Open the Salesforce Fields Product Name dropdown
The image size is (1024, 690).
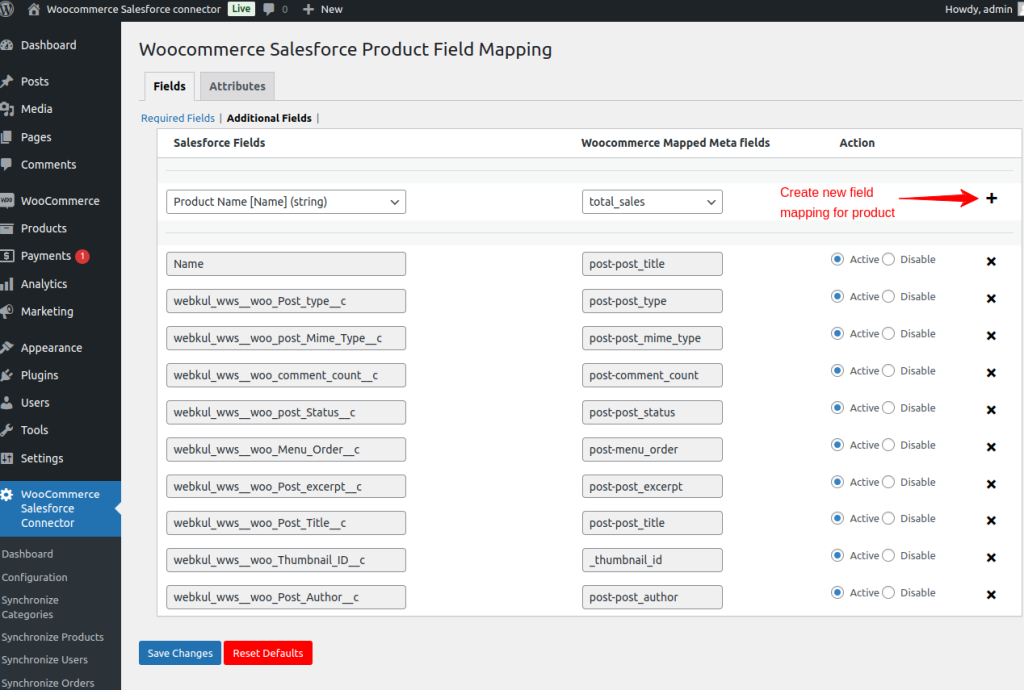click(286, 202)
